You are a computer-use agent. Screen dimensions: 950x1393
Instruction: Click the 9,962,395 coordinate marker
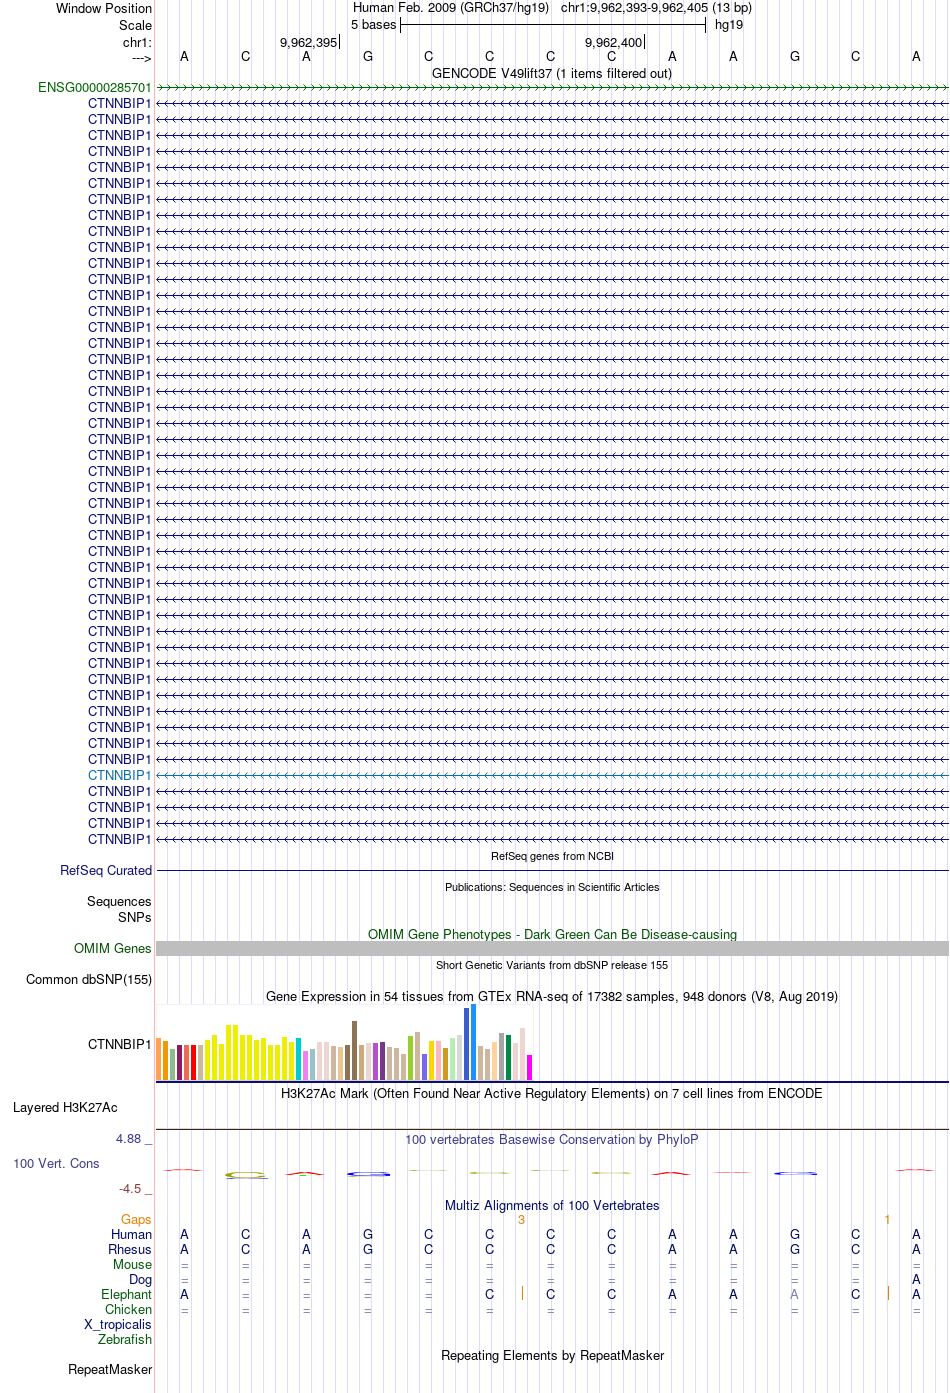(x=309, y=42)
